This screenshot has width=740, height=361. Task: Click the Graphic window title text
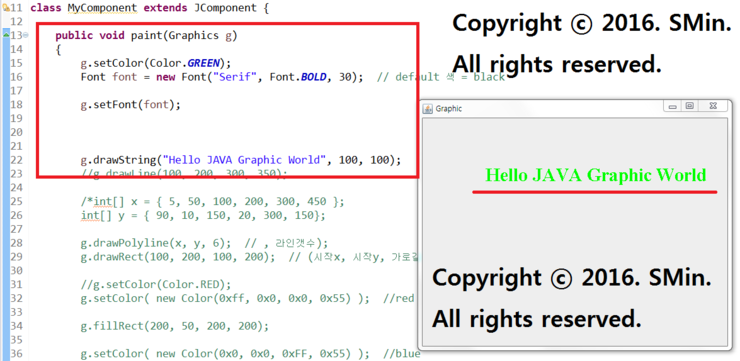(x=449, y=109)
